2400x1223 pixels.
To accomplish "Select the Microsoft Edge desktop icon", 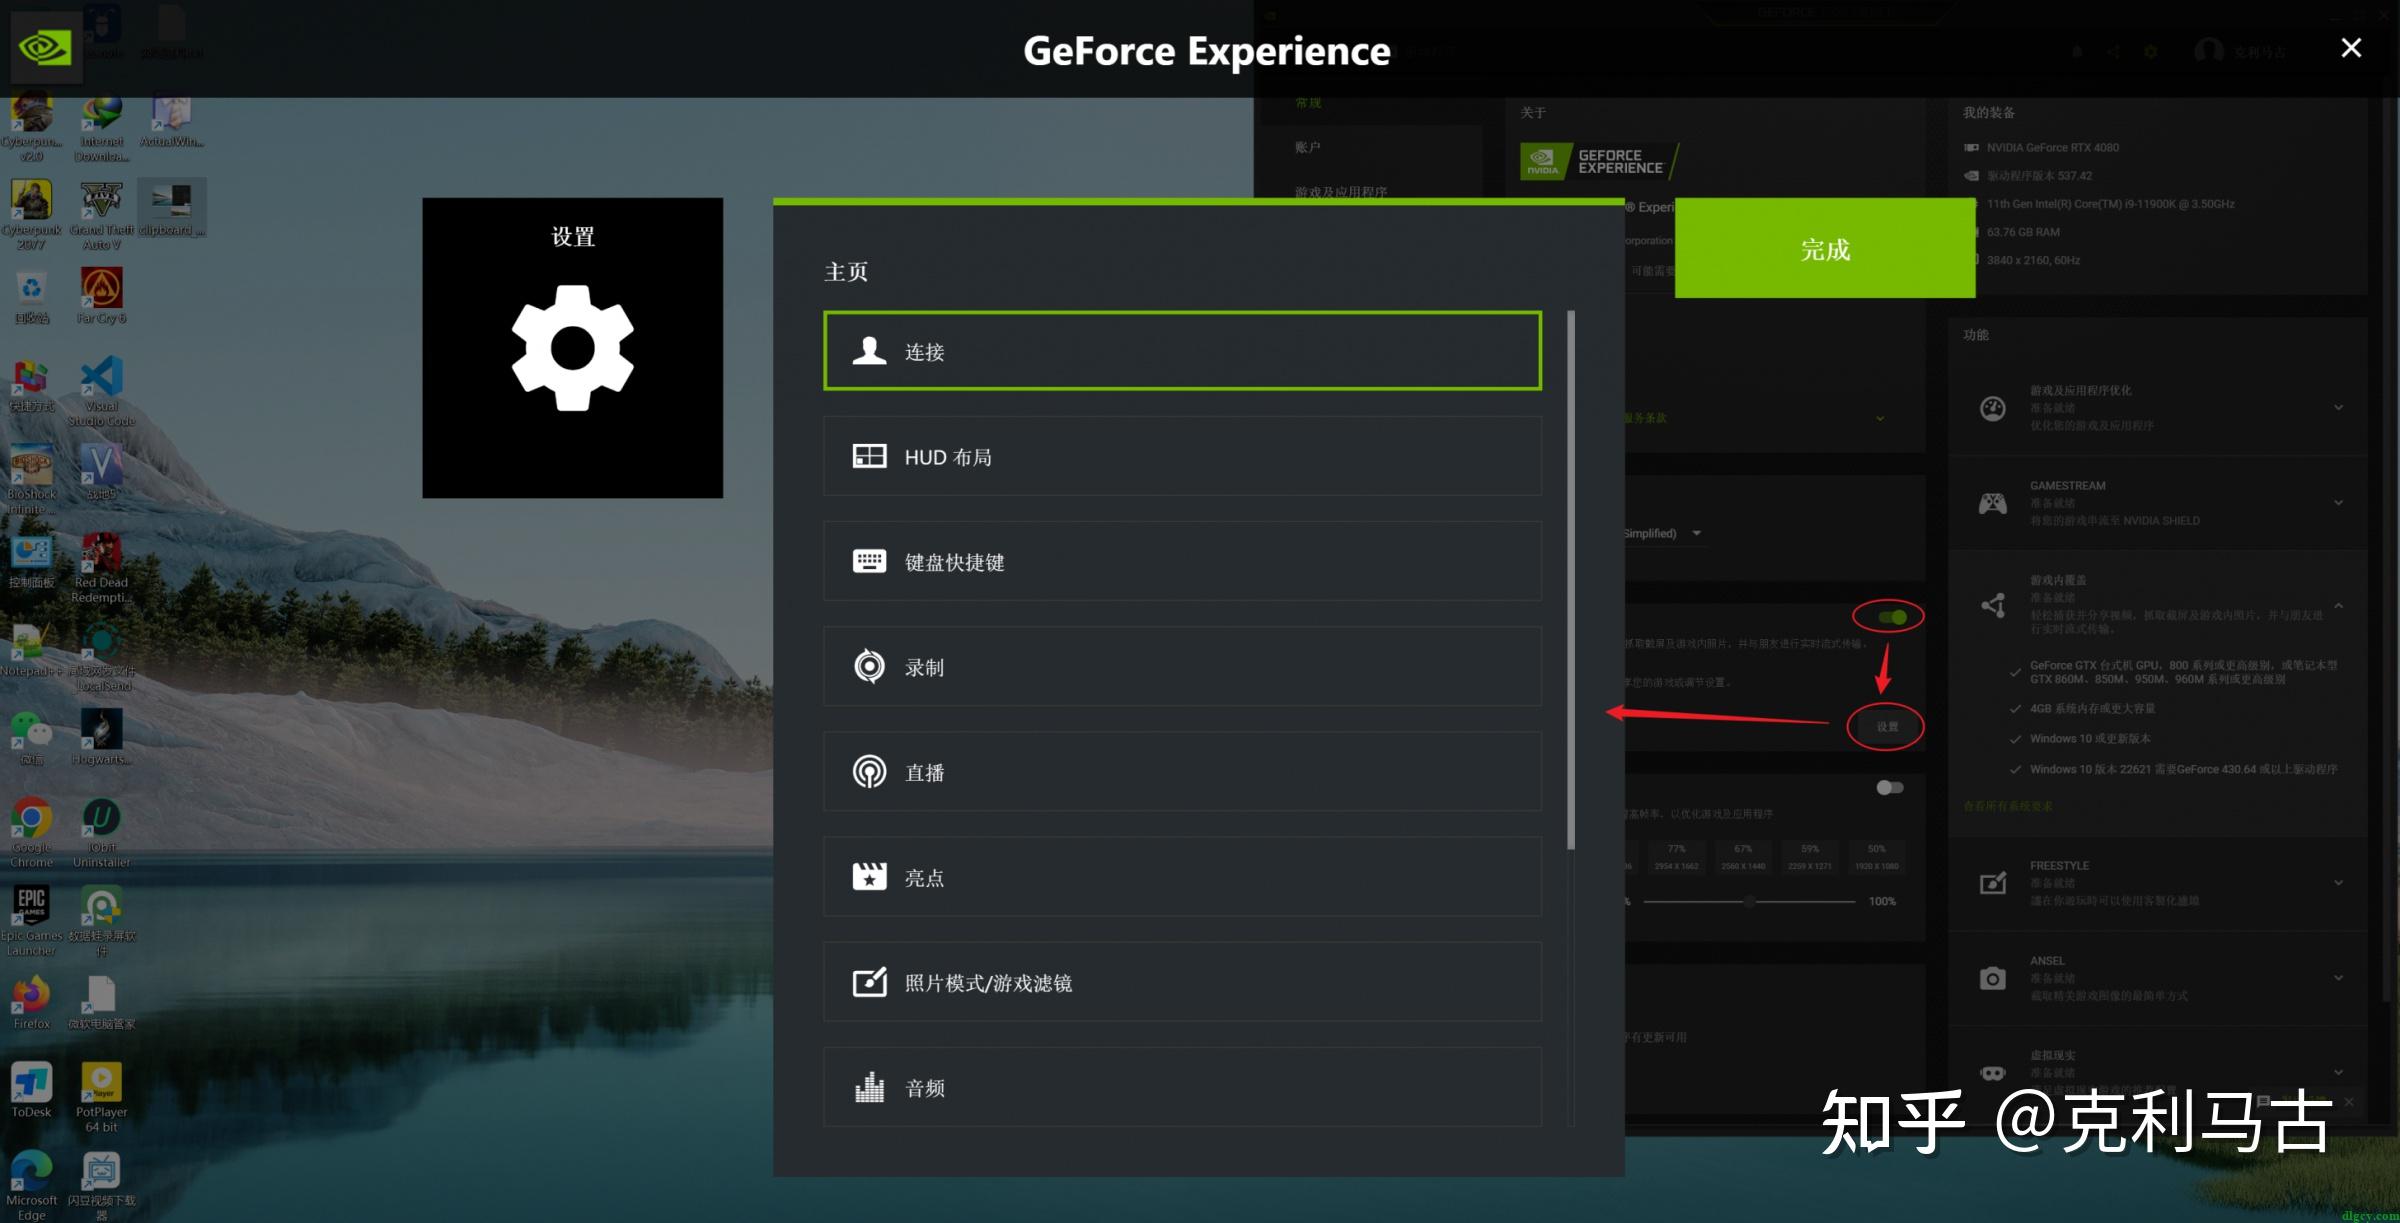I will (x=31, y=1185).
